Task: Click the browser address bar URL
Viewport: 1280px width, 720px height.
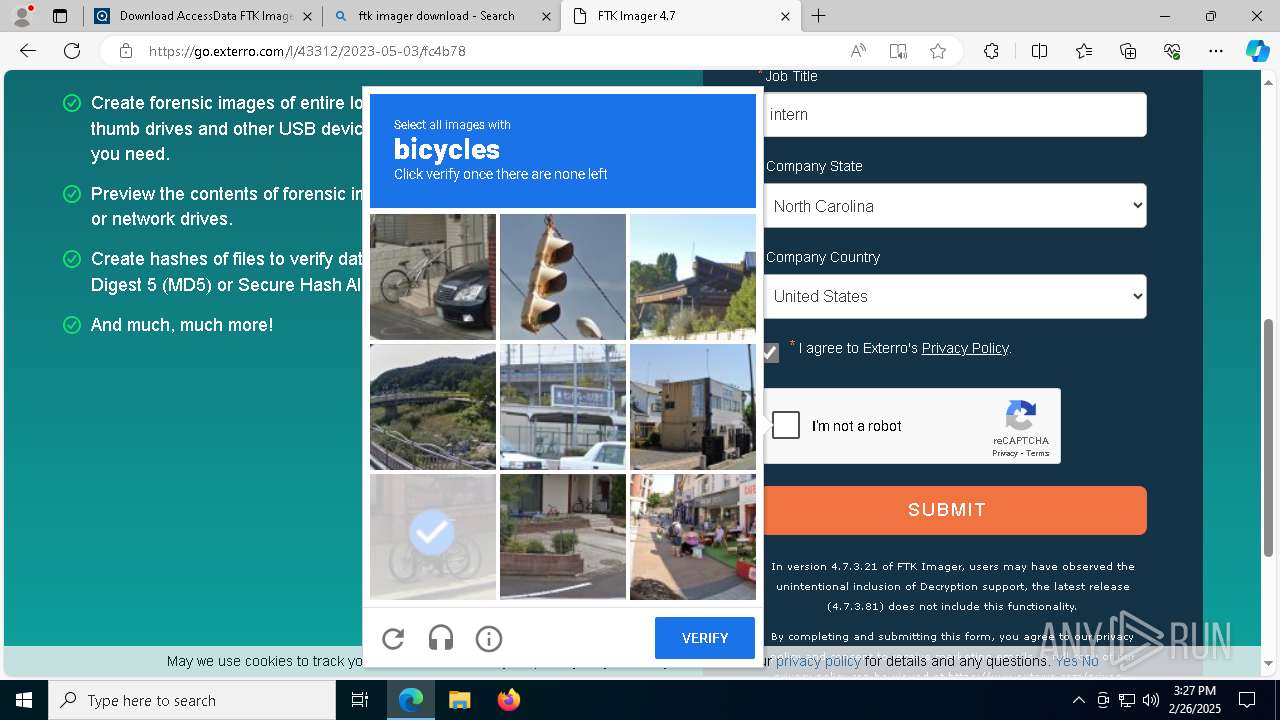Action: coord(308,51)
